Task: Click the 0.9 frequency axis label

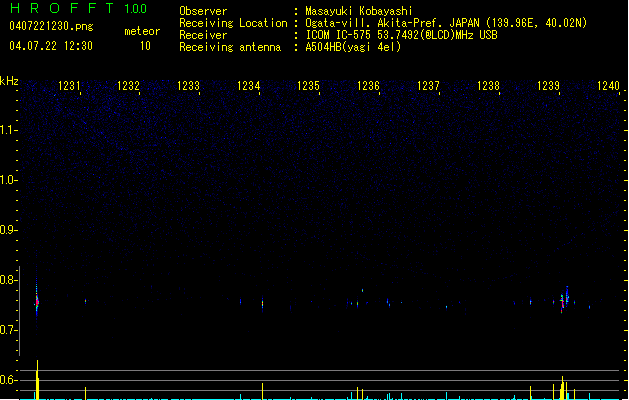Action: (x=8, y=230)
